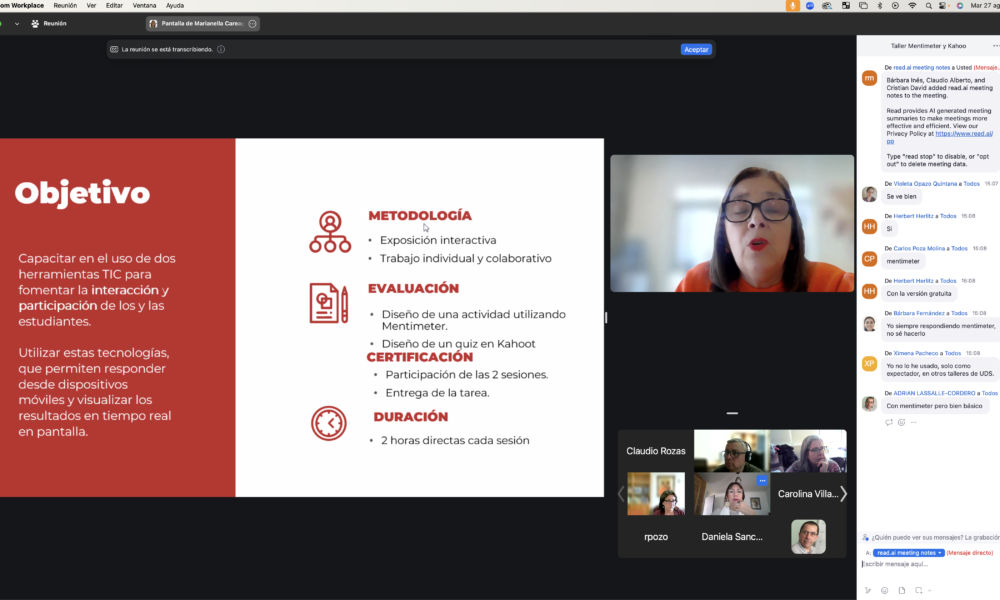Open the Reunión menu in menu bar
Image resolution: width=1000 pixels, height=600 pixels.
click(x=65, y=5)
